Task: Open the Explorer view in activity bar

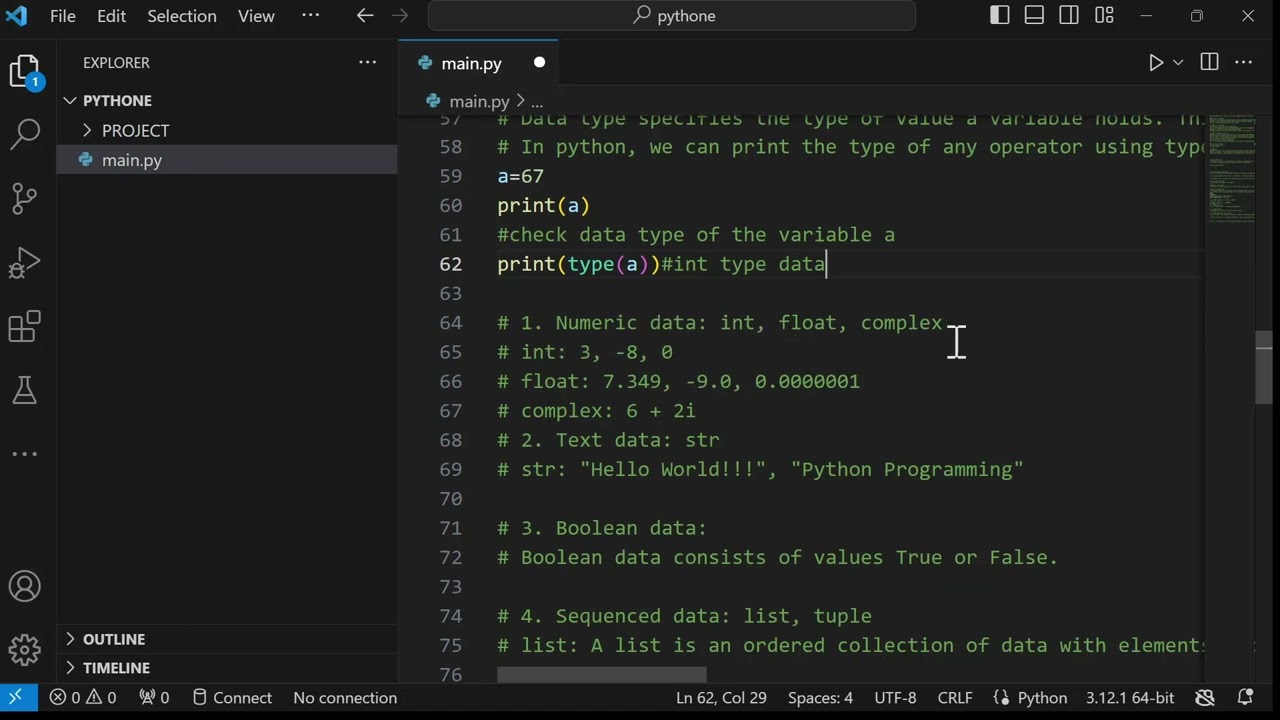Action: click(x=25, y=72)
